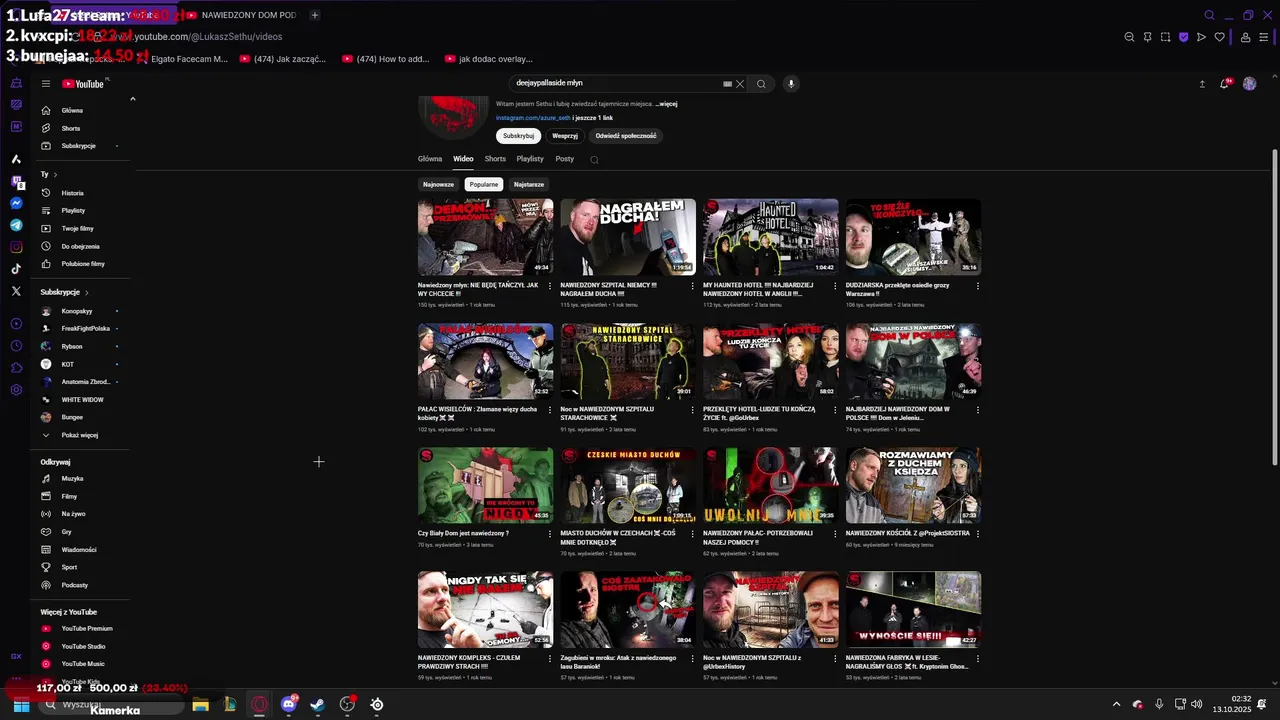Open options menu for NAWIEDZONY KOŚCIÓŁ video
The image size is (1280, 720).
click(x=978, y=534)
